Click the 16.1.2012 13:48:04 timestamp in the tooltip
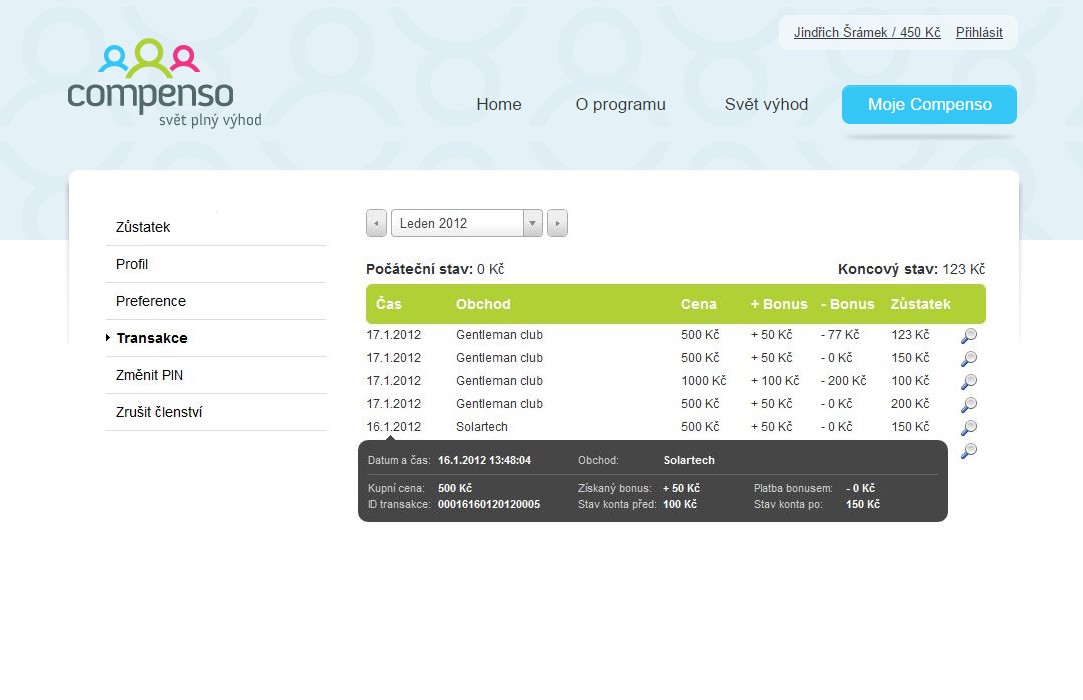The height and width of the screenshot is (700, 1083). [484, 460]
